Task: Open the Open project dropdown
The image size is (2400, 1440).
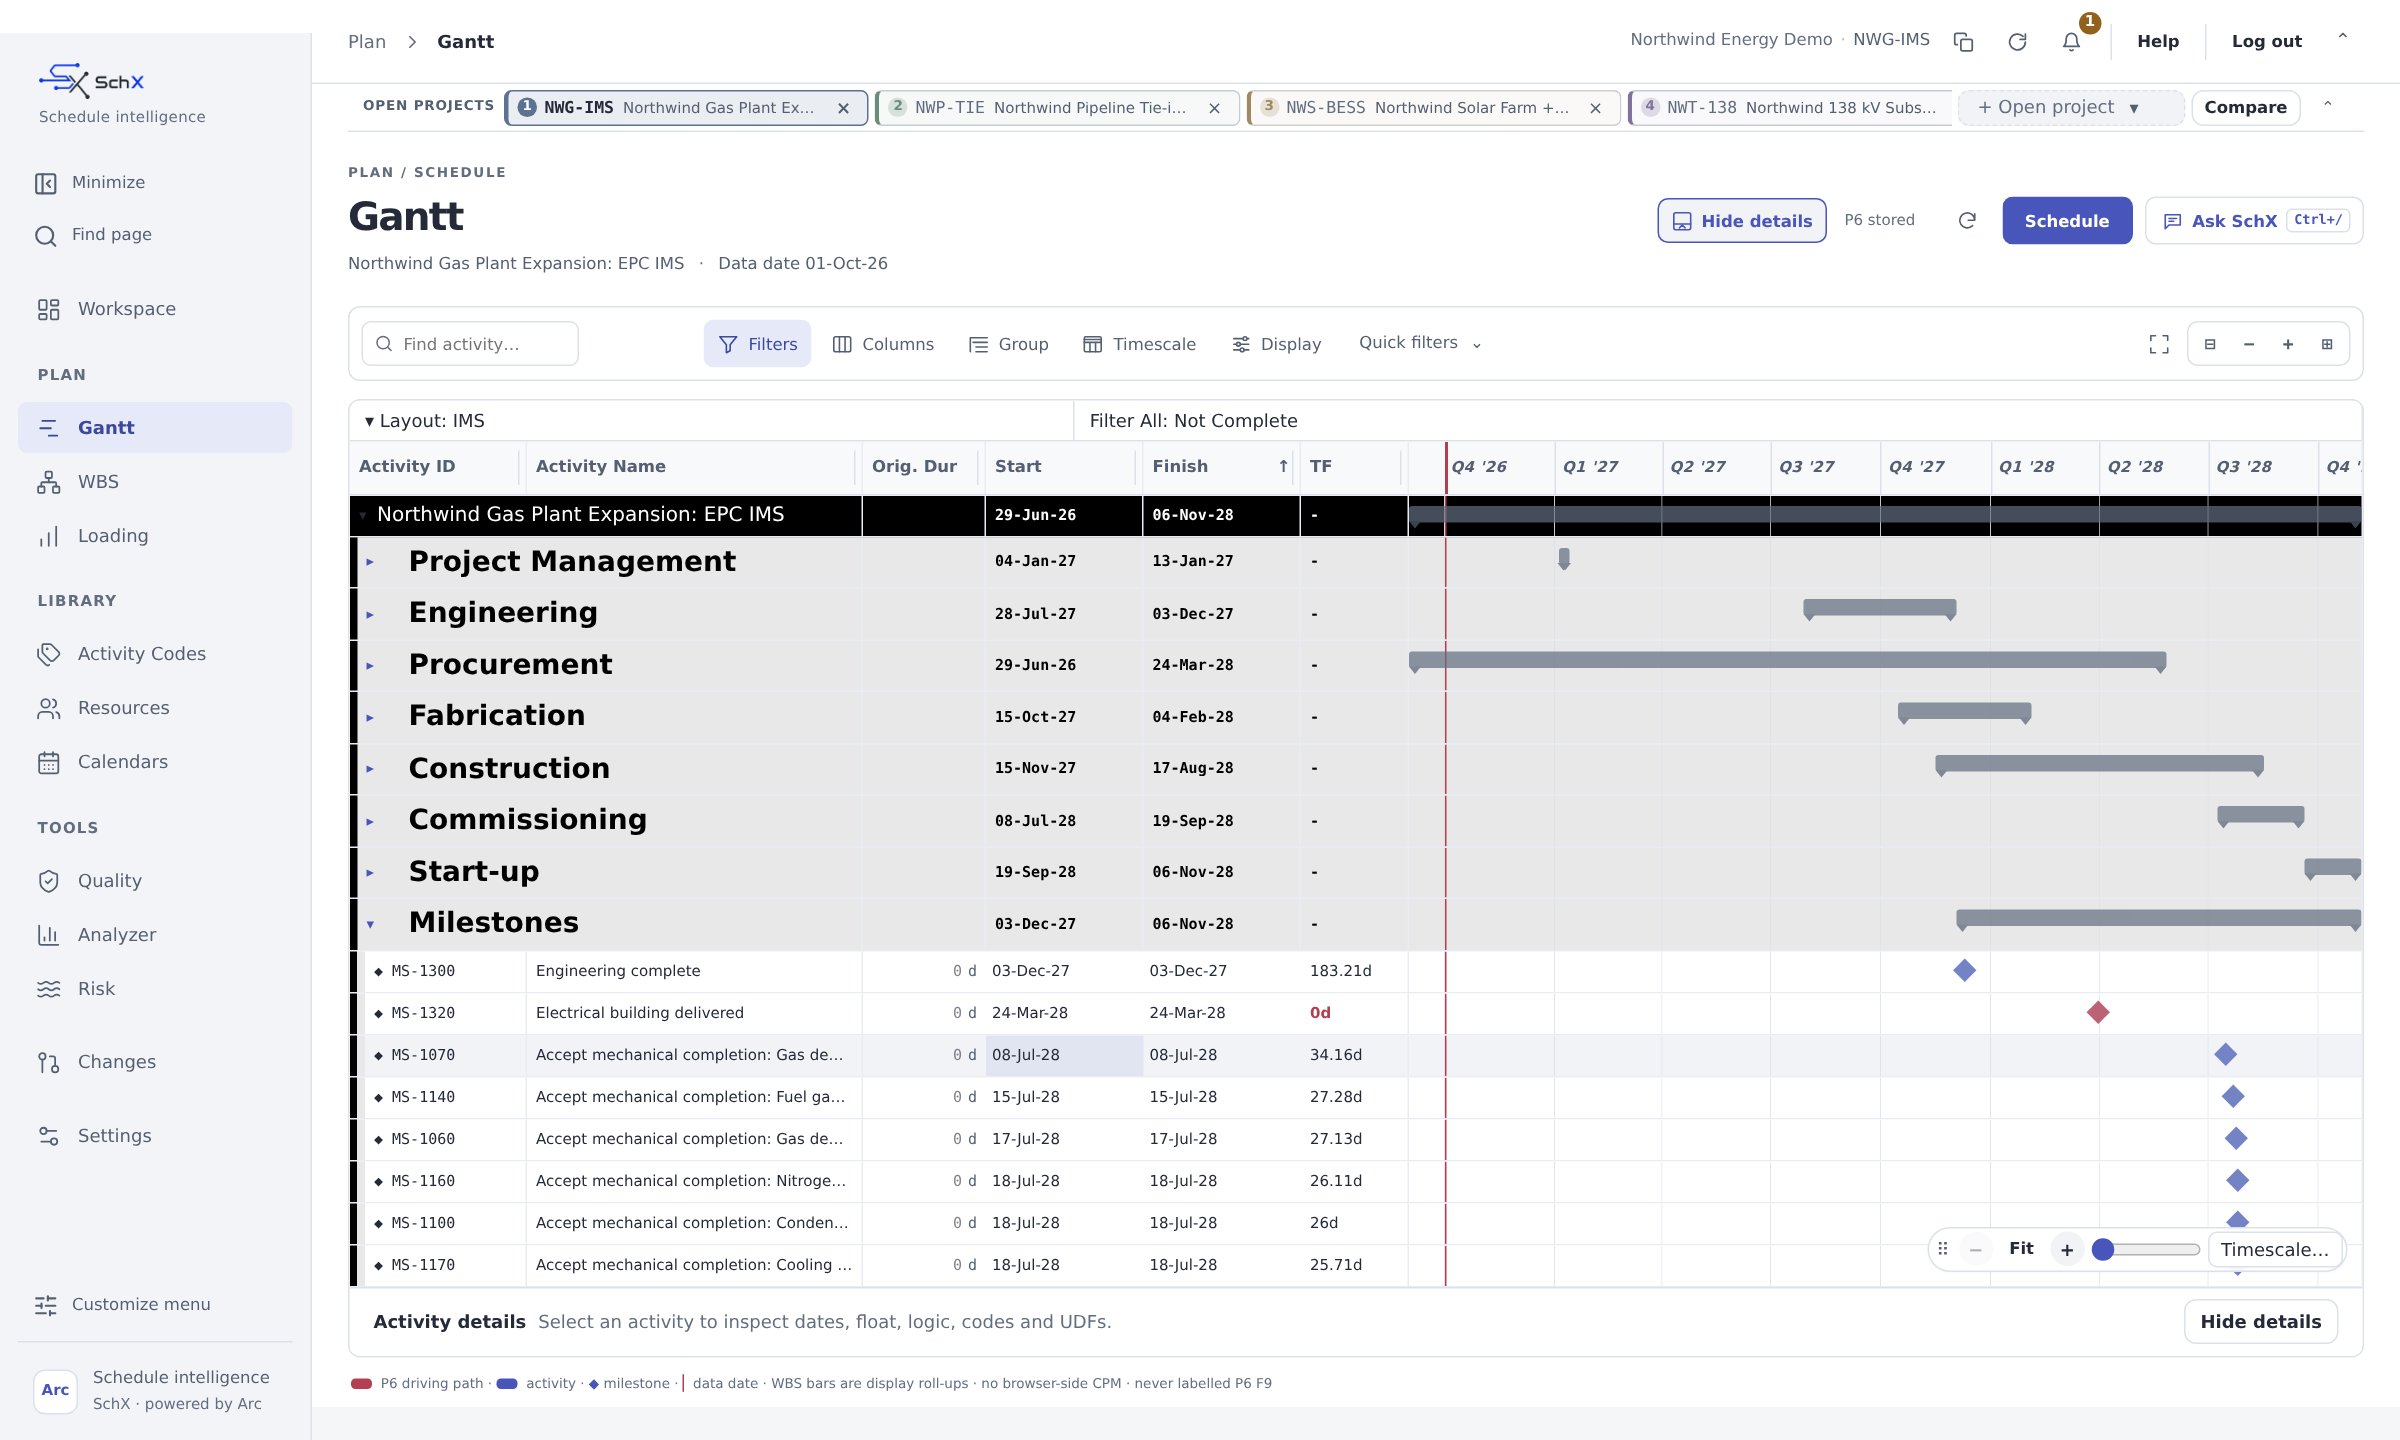Action: (2070, 108)
